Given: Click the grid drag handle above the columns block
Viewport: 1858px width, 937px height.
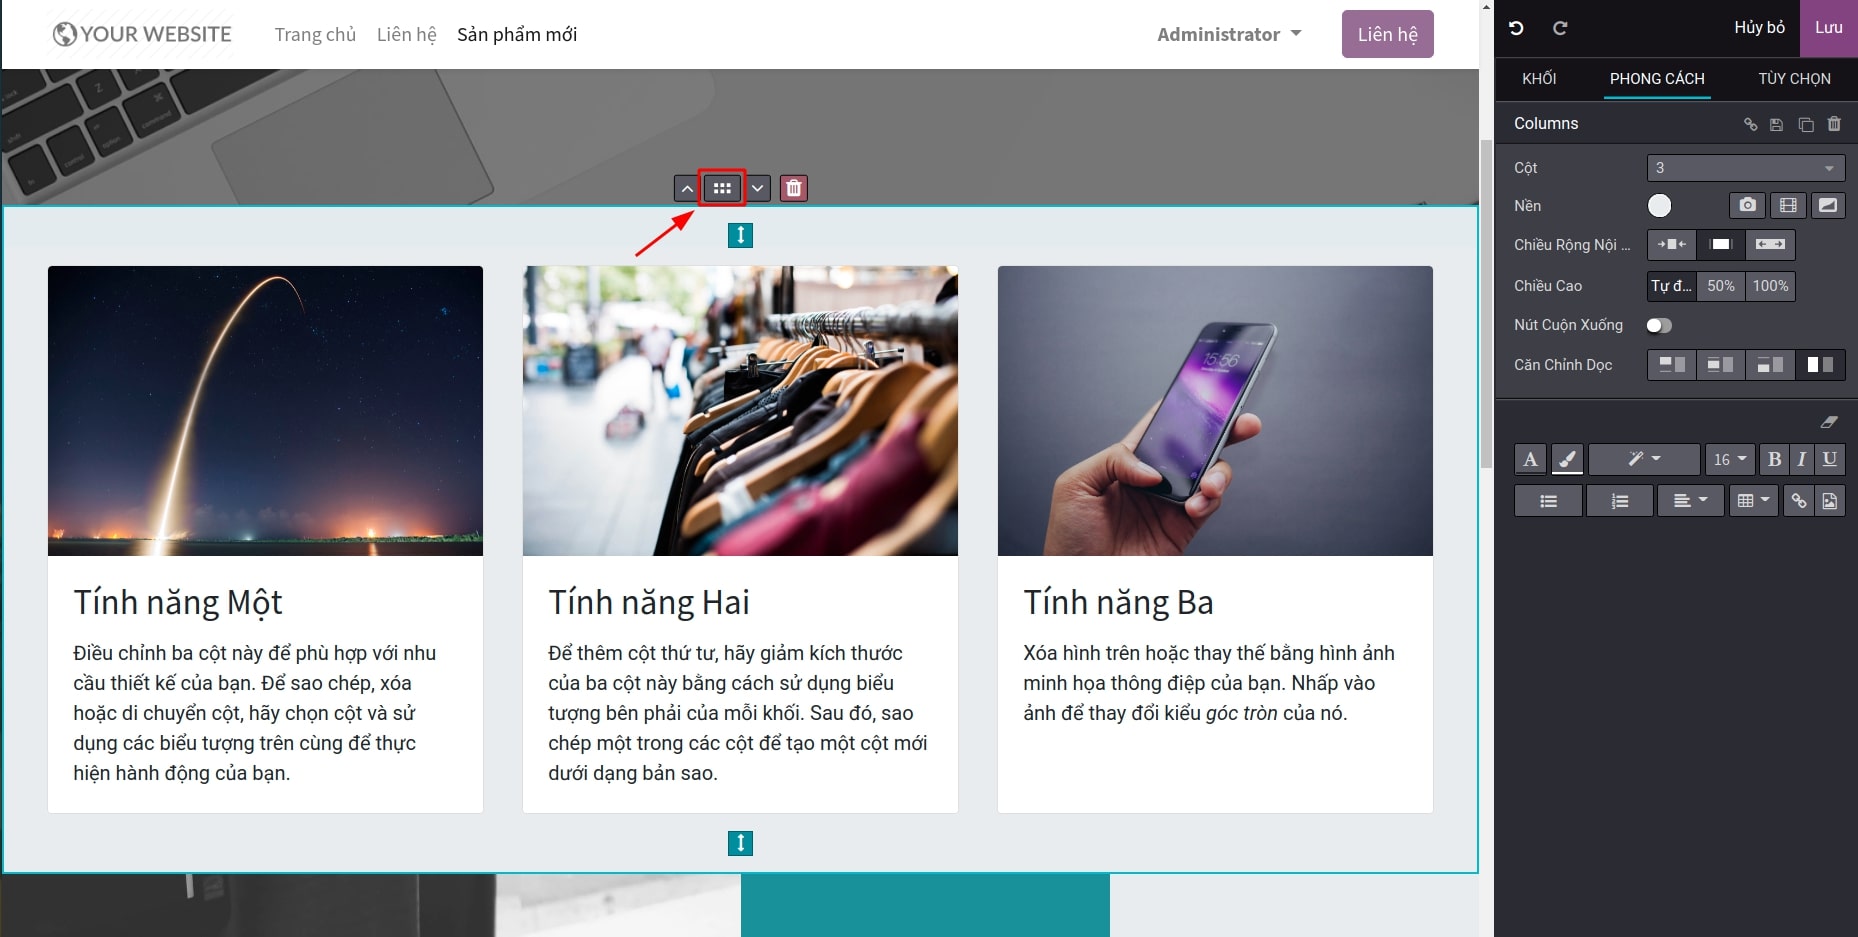Looking at the screenshot, I should coord(722,188).
